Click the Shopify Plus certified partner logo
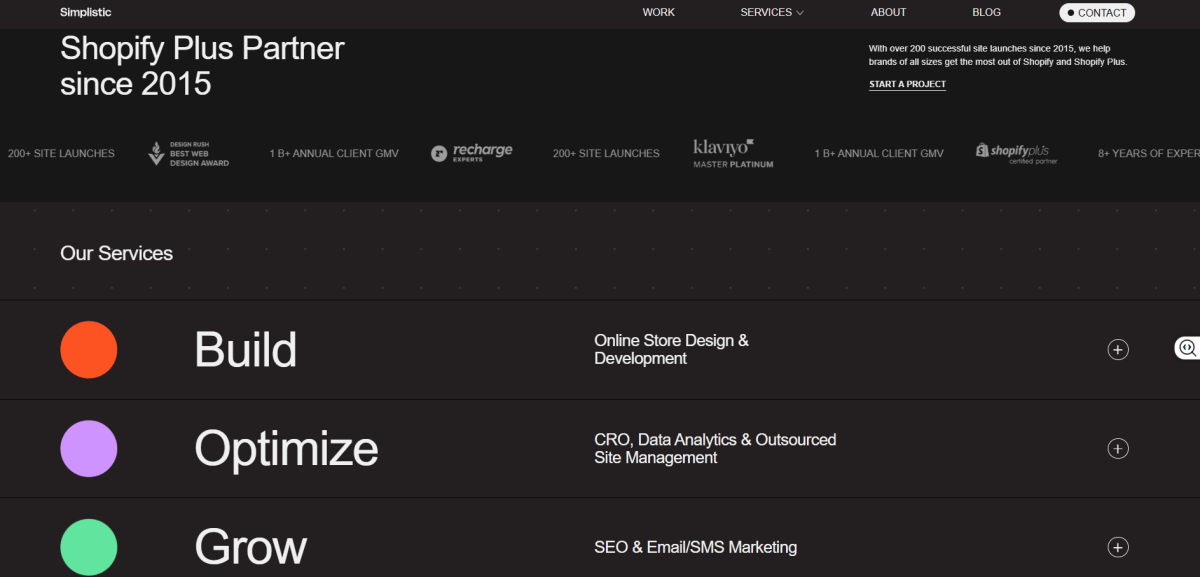The width and height of the screenshot is (1200, 577). click(x=1017, y=153)
